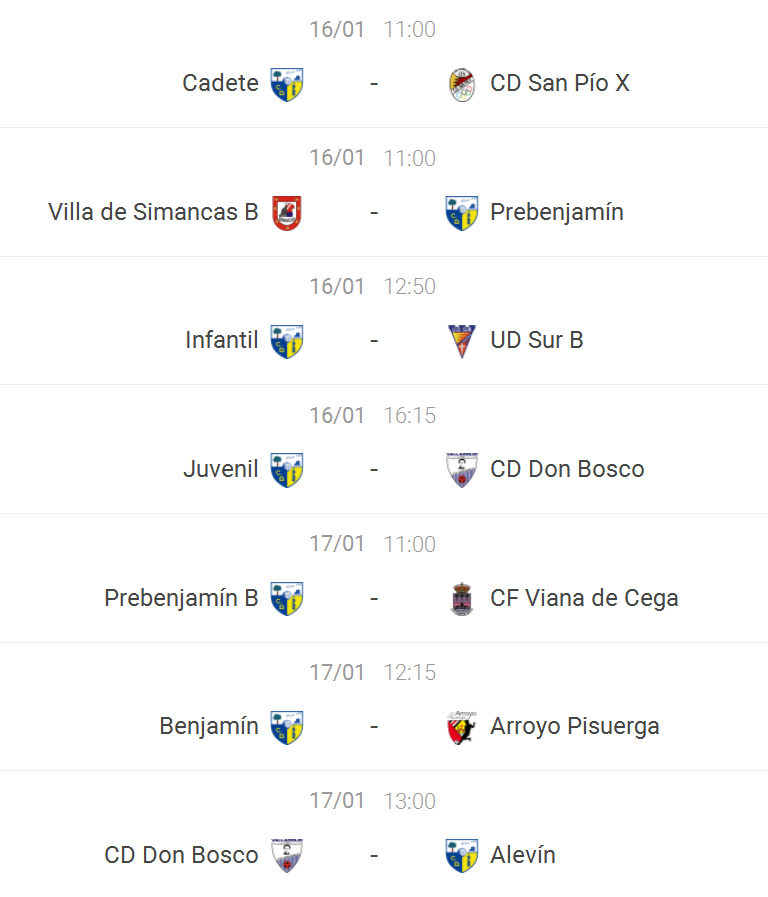Click the Arroyo Pisuerga crest

(x=461, y=727)
